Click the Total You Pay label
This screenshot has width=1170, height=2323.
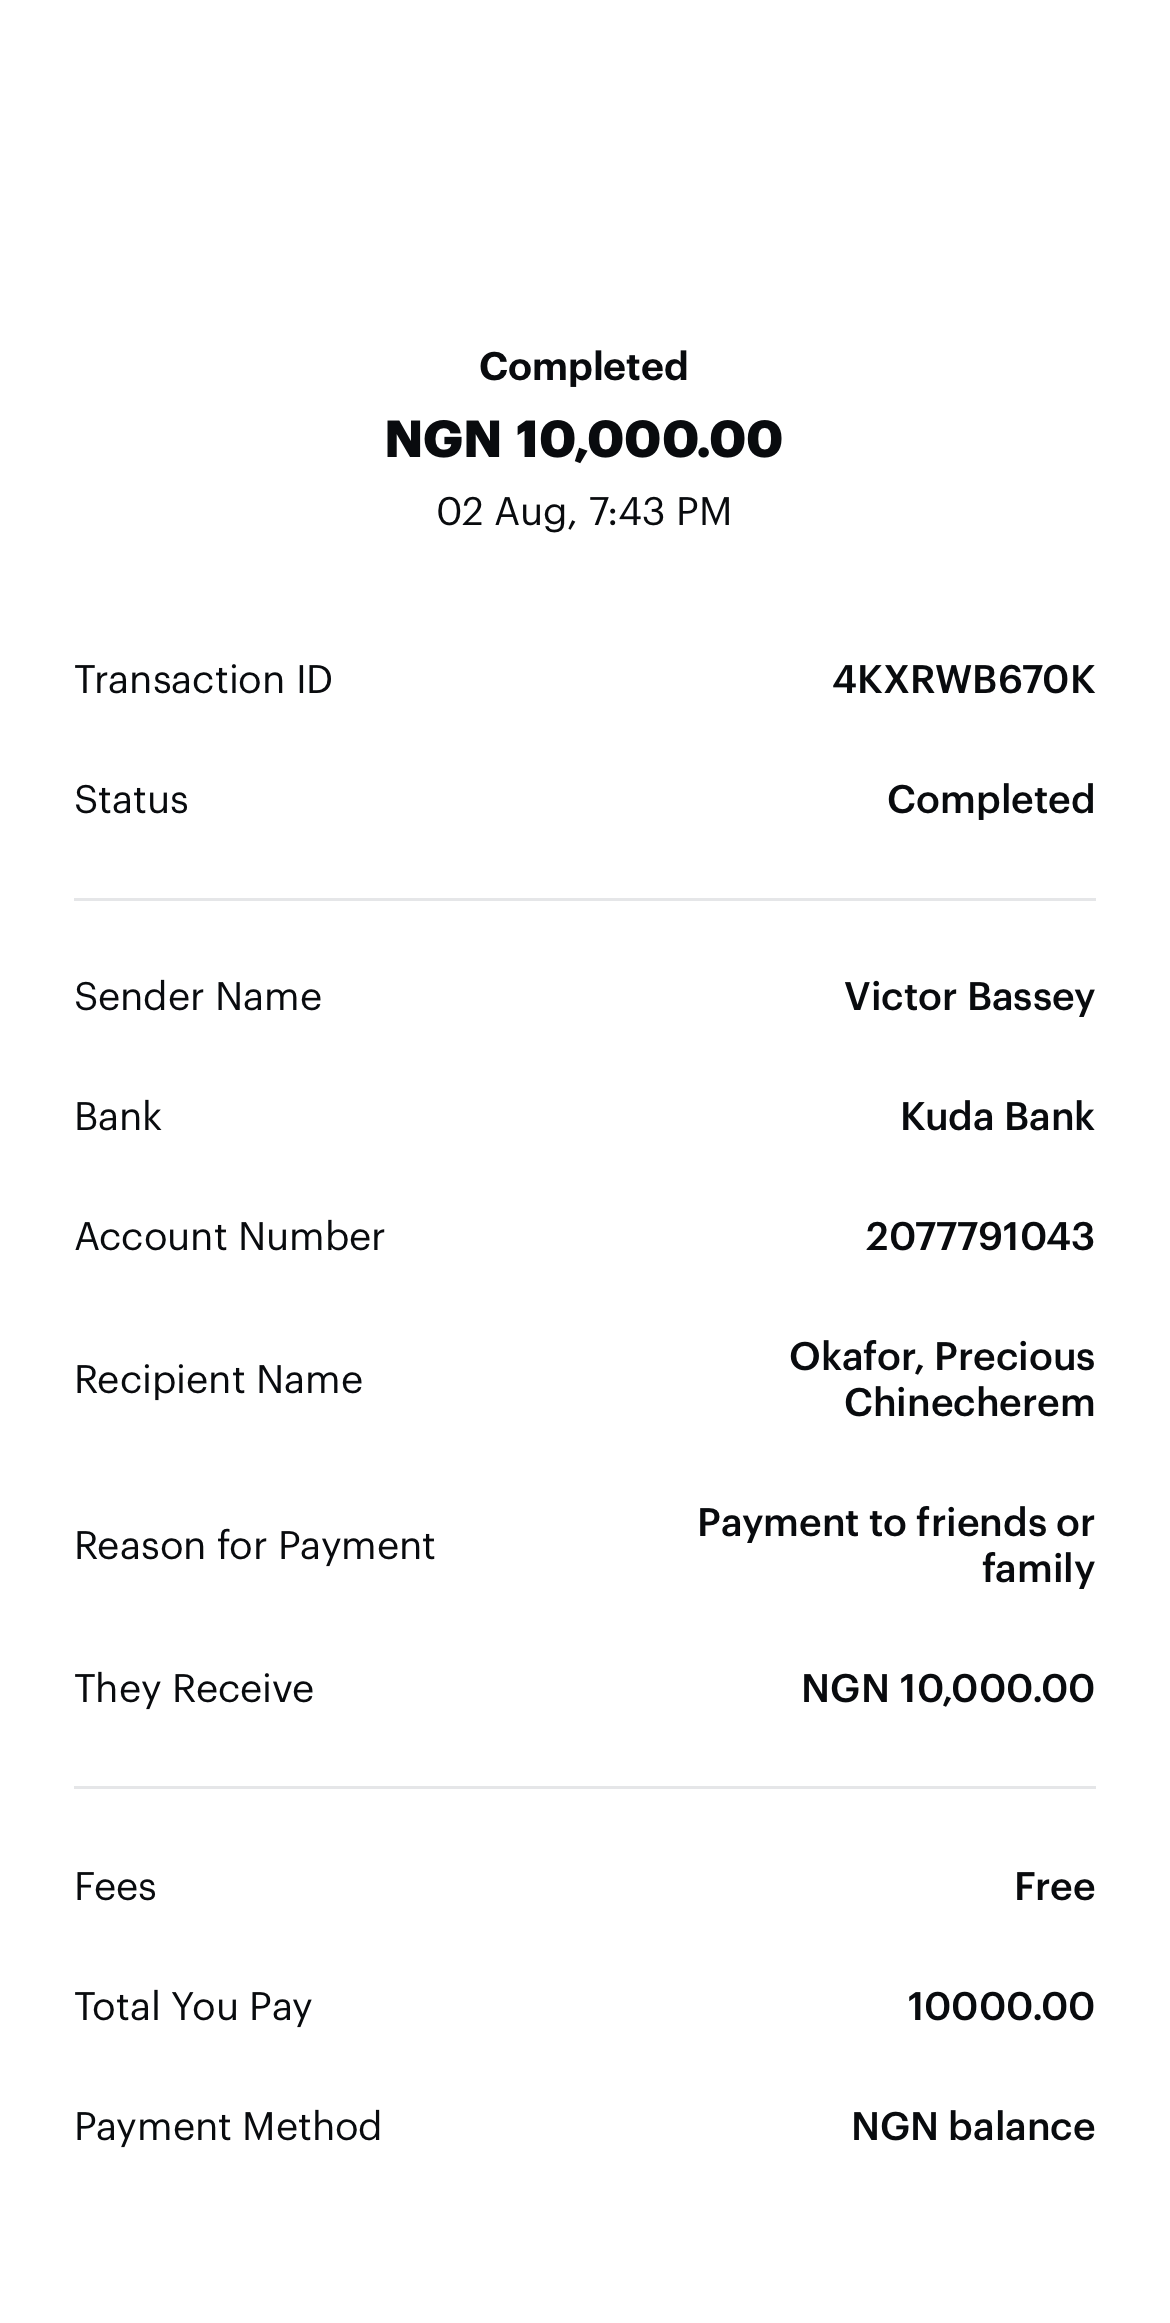pos(193,2007)
